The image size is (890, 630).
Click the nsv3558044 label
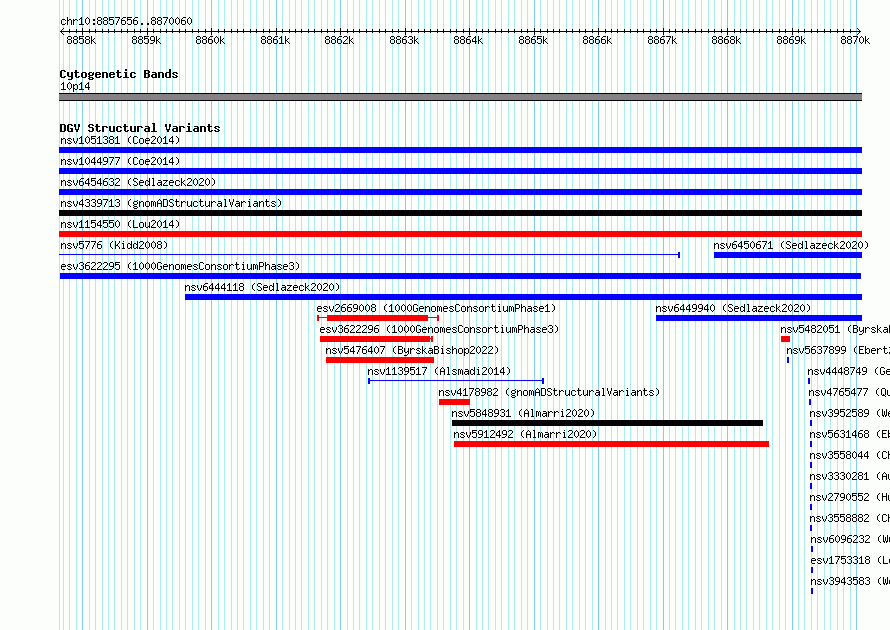tap(850, 455)
